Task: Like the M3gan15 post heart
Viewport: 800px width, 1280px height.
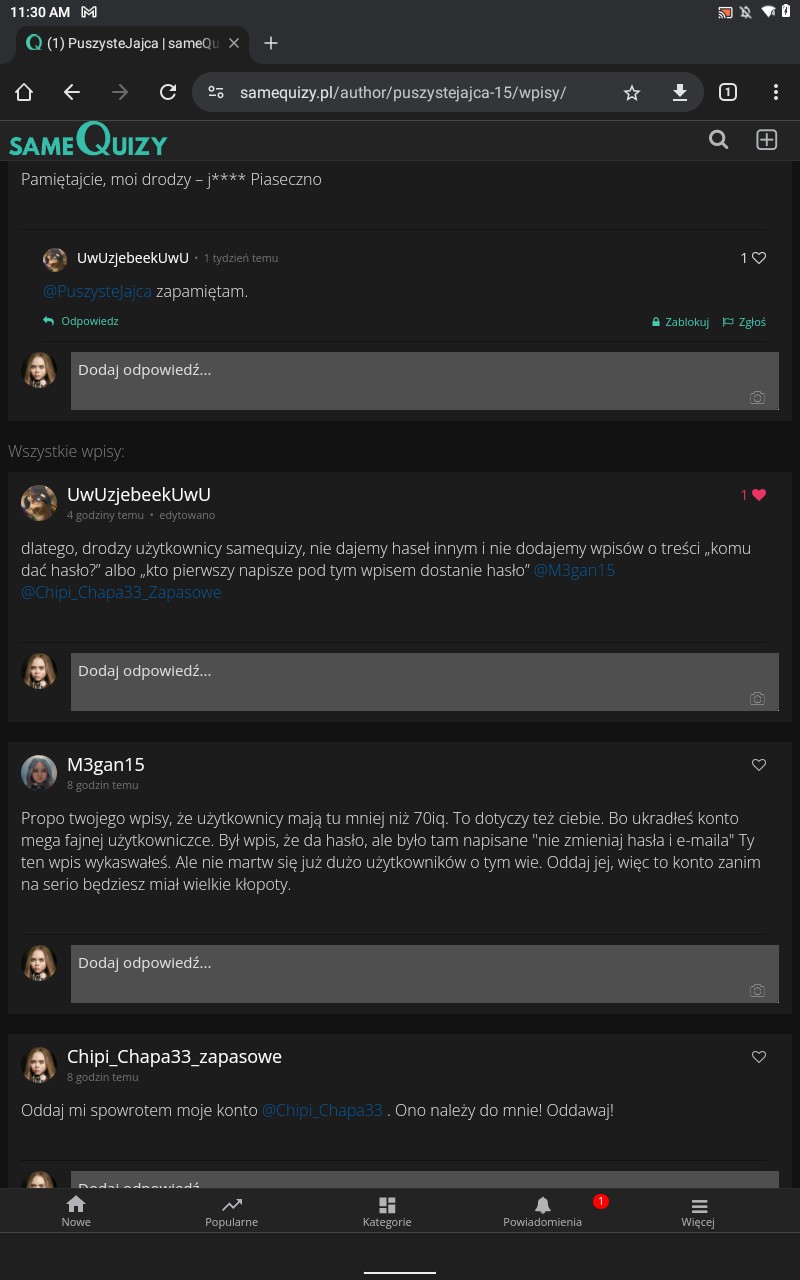Action: pos(759,765)
